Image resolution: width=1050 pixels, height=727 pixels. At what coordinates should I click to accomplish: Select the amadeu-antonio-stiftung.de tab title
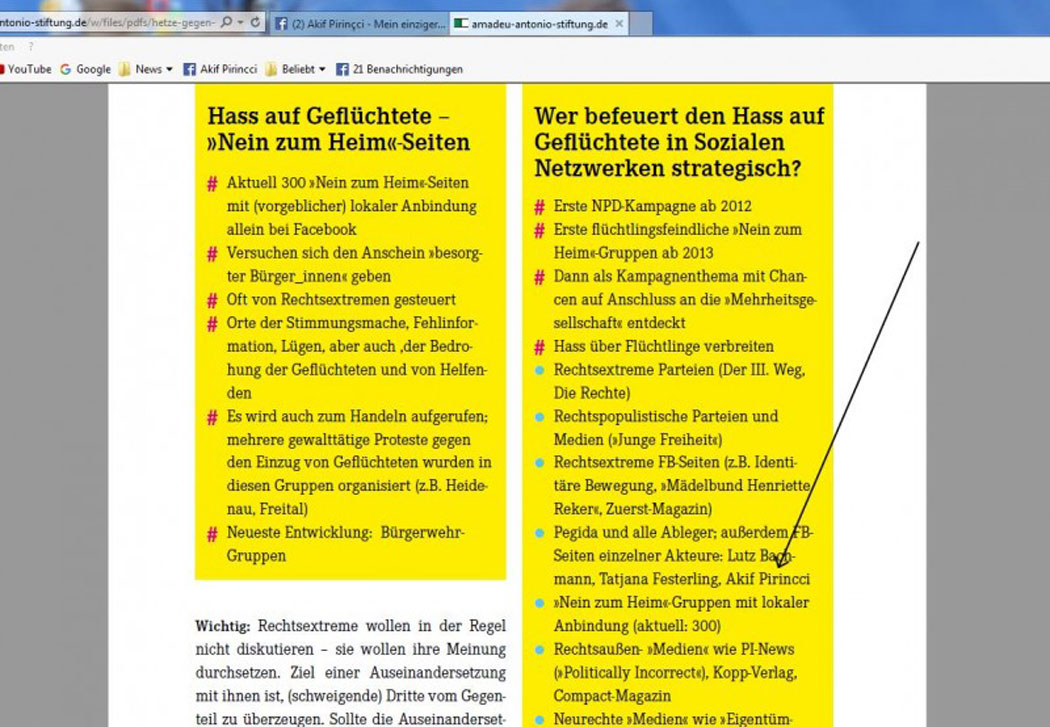point(540,24)
